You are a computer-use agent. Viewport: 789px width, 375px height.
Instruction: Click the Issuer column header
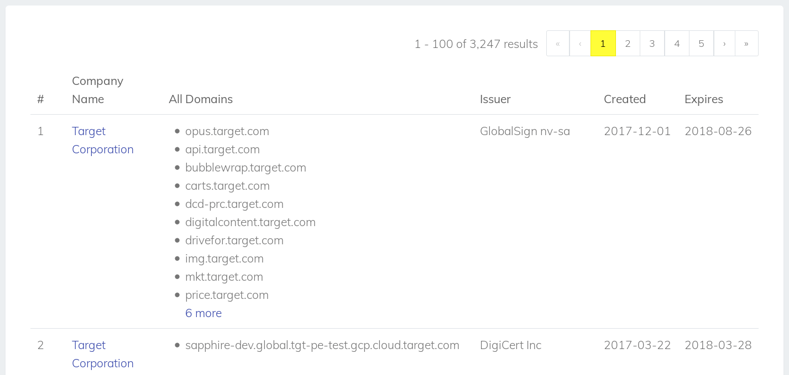click(x=495, y=99)
